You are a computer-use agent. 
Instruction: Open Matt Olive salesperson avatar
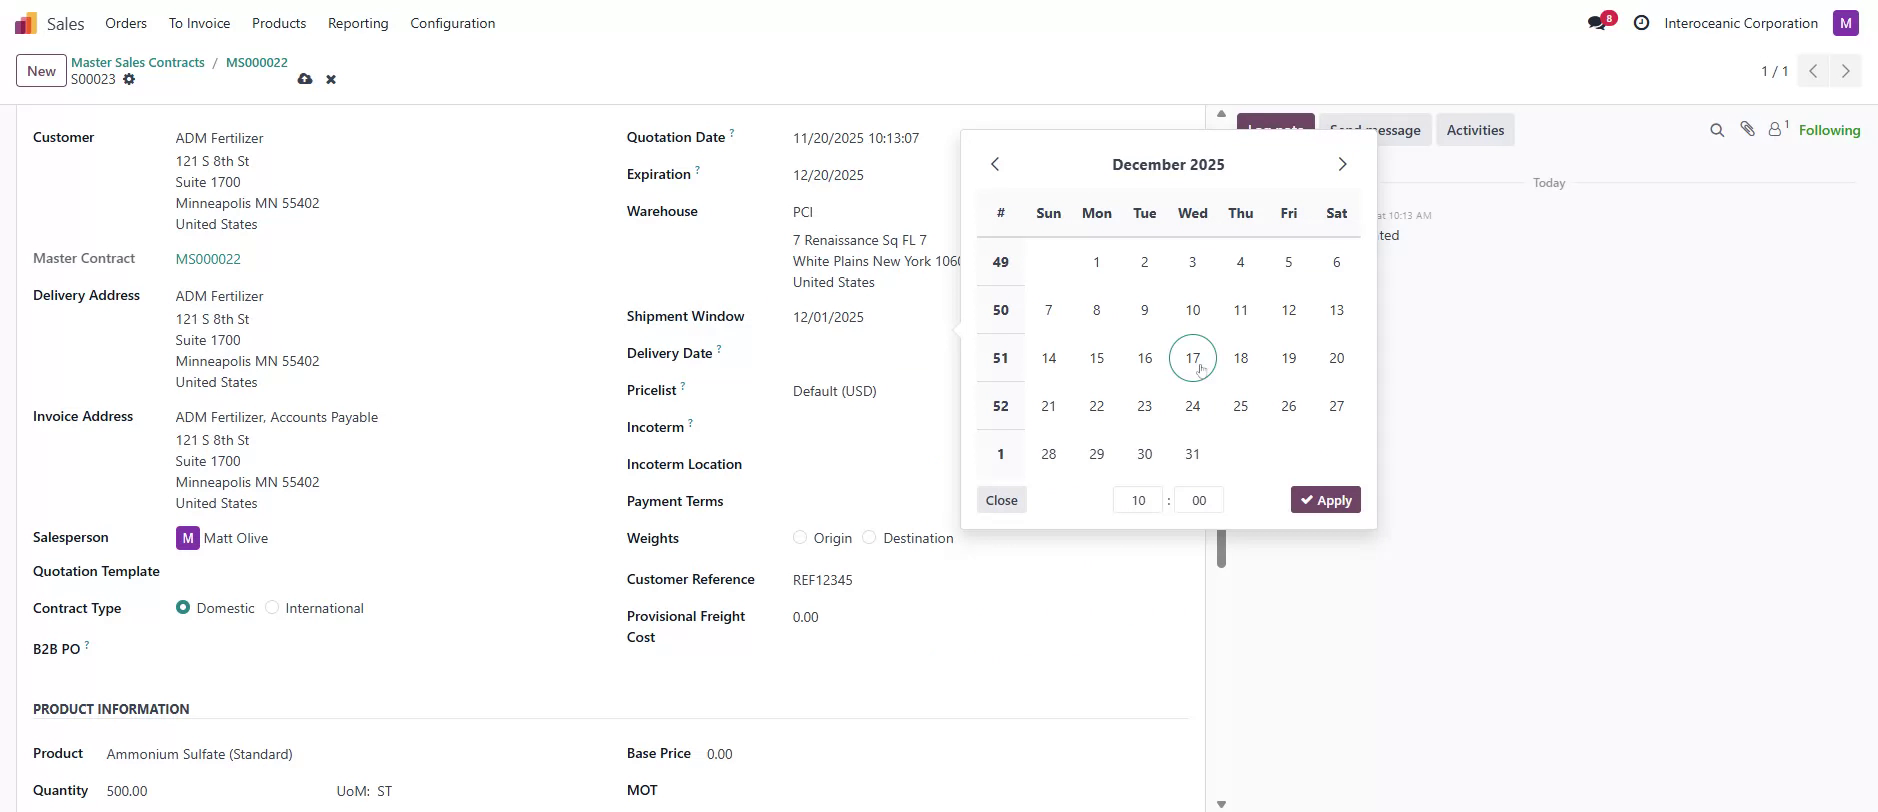(x=188, y=538)
